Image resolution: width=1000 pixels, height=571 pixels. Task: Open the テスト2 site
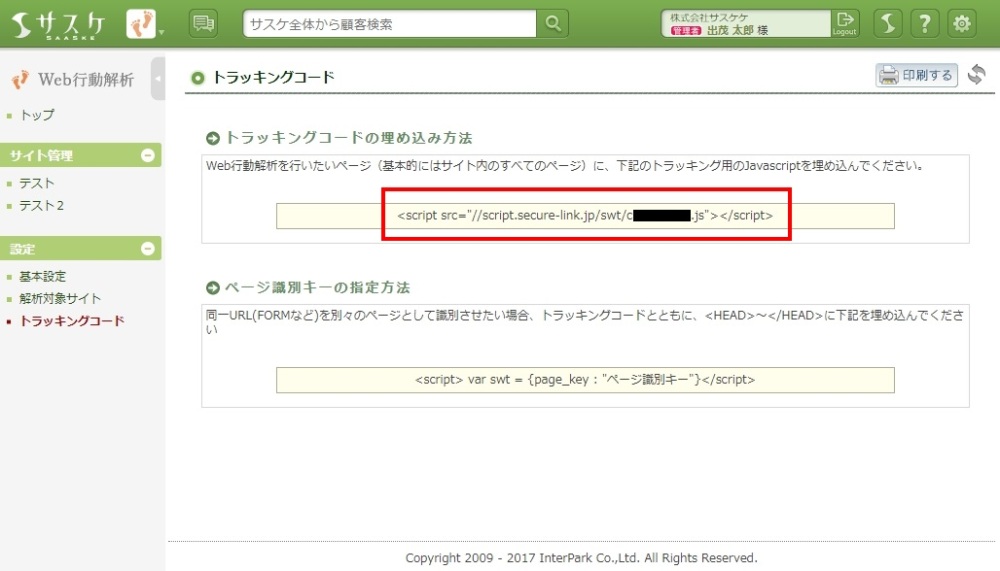pyautogui.click(x=41, y=205)
